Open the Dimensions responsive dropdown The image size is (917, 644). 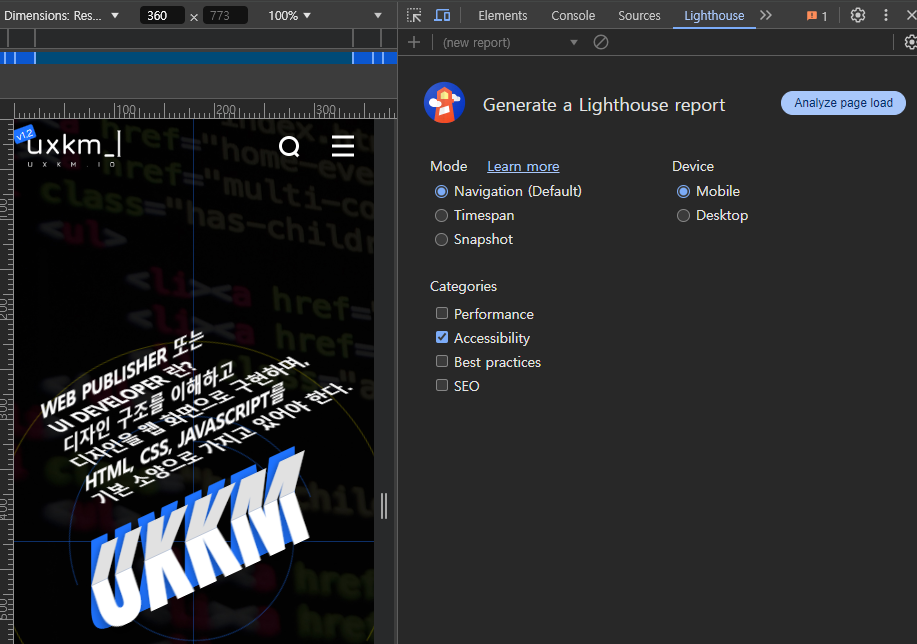(62, 15)
